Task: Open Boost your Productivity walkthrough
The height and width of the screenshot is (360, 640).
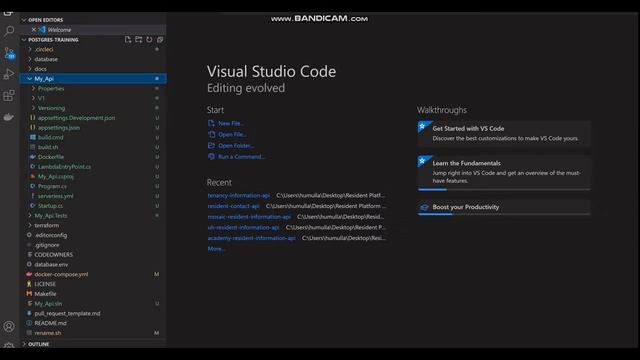Action: click(x=504, y=207)
